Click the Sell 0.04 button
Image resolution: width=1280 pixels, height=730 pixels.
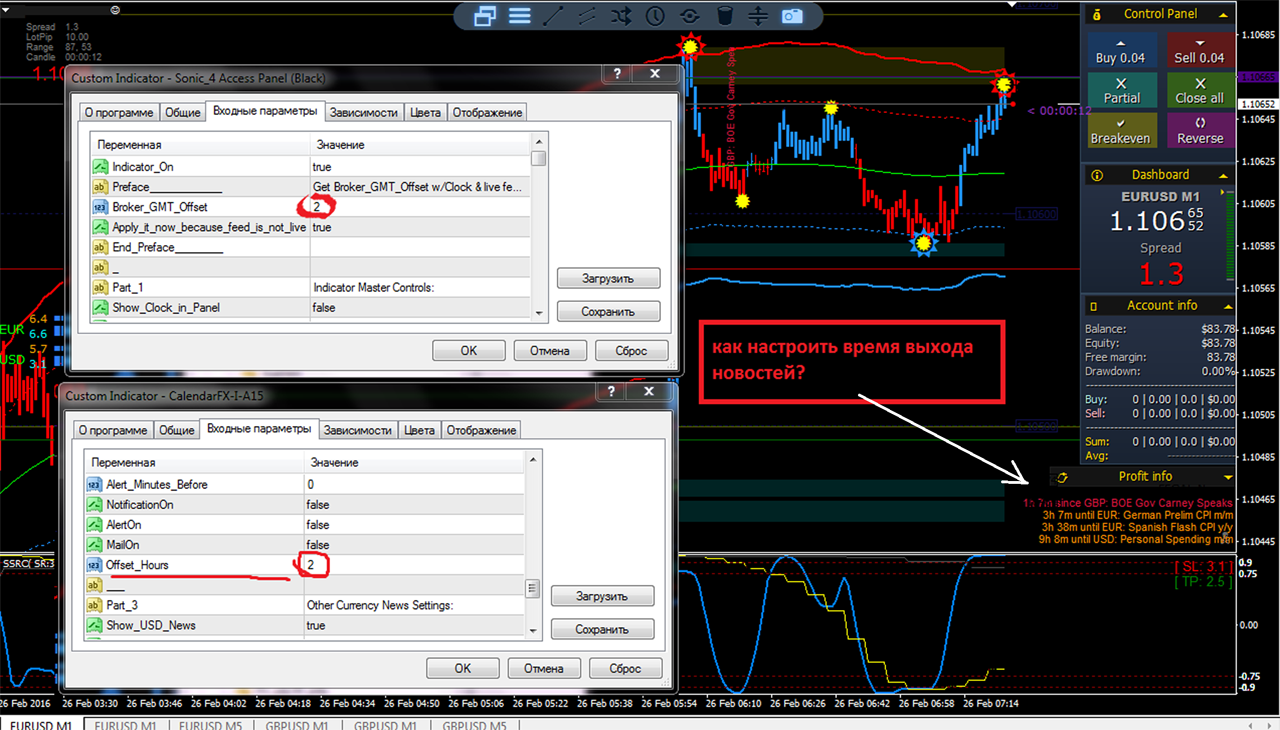click(1200, 50)
